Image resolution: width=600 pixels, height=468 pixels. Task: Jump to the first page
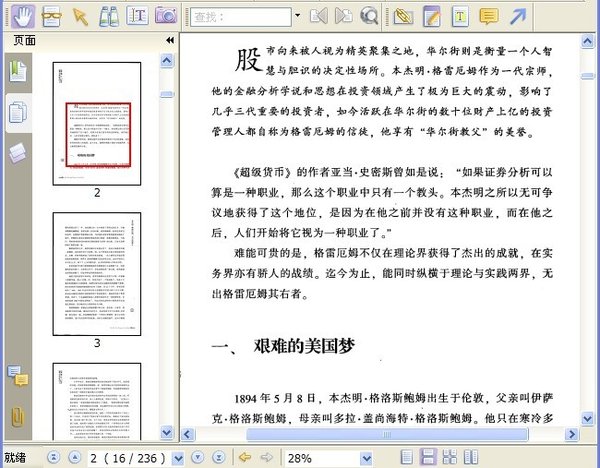pyautogui.click(x=54, y=457)
